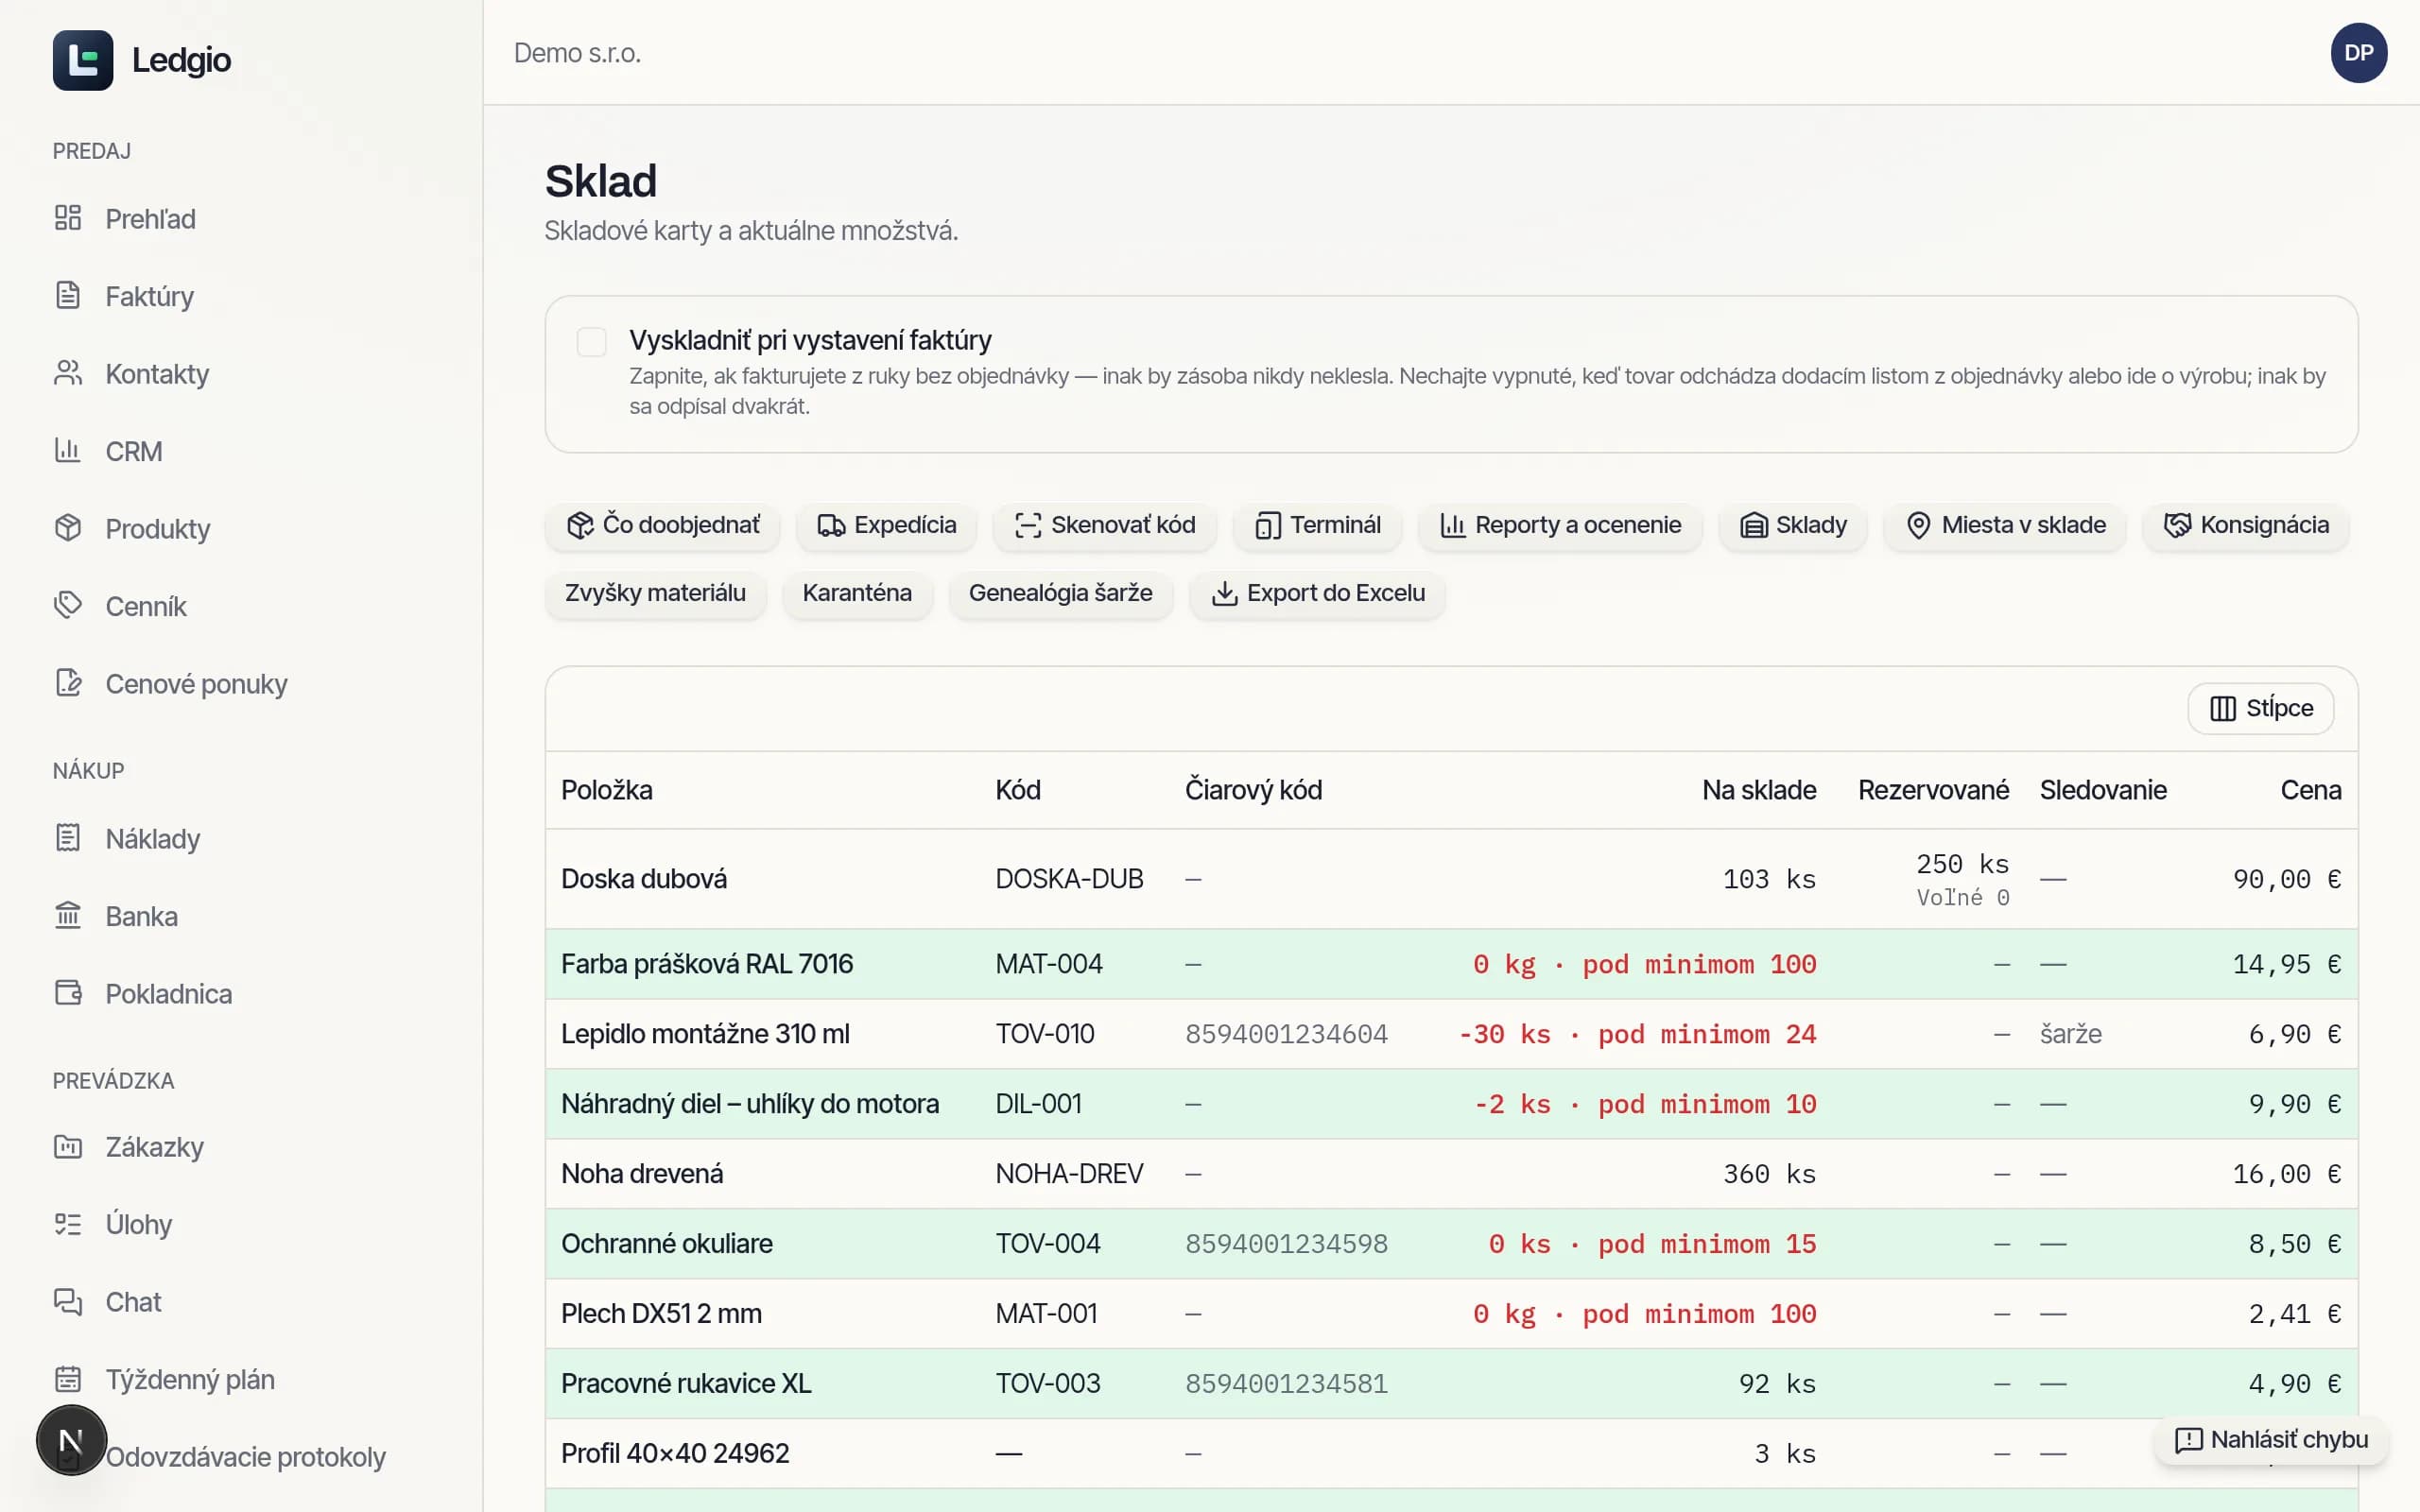This screenshot has width=2420, height=1512.
Task: Open the Stĺpce column chooser
Action: [x=2260, y=708]
